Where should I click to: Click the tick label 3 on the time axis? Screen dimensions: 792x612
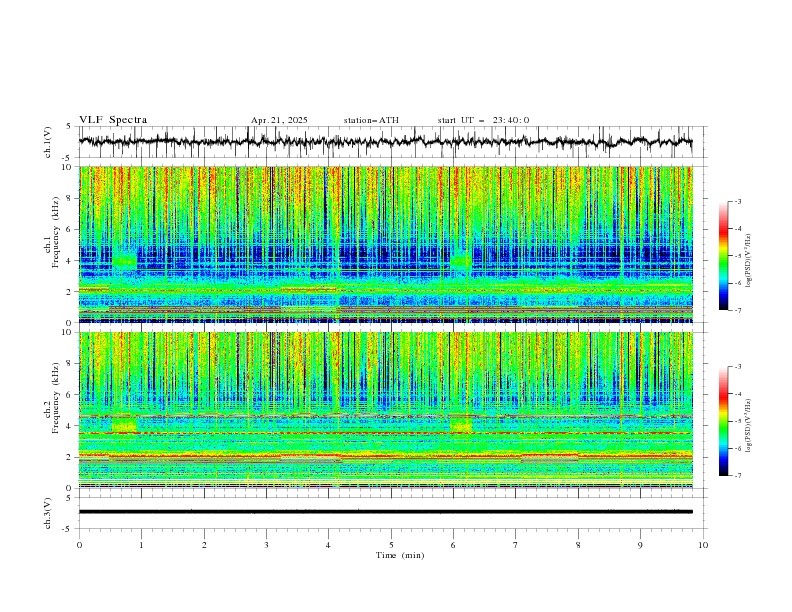266,545
